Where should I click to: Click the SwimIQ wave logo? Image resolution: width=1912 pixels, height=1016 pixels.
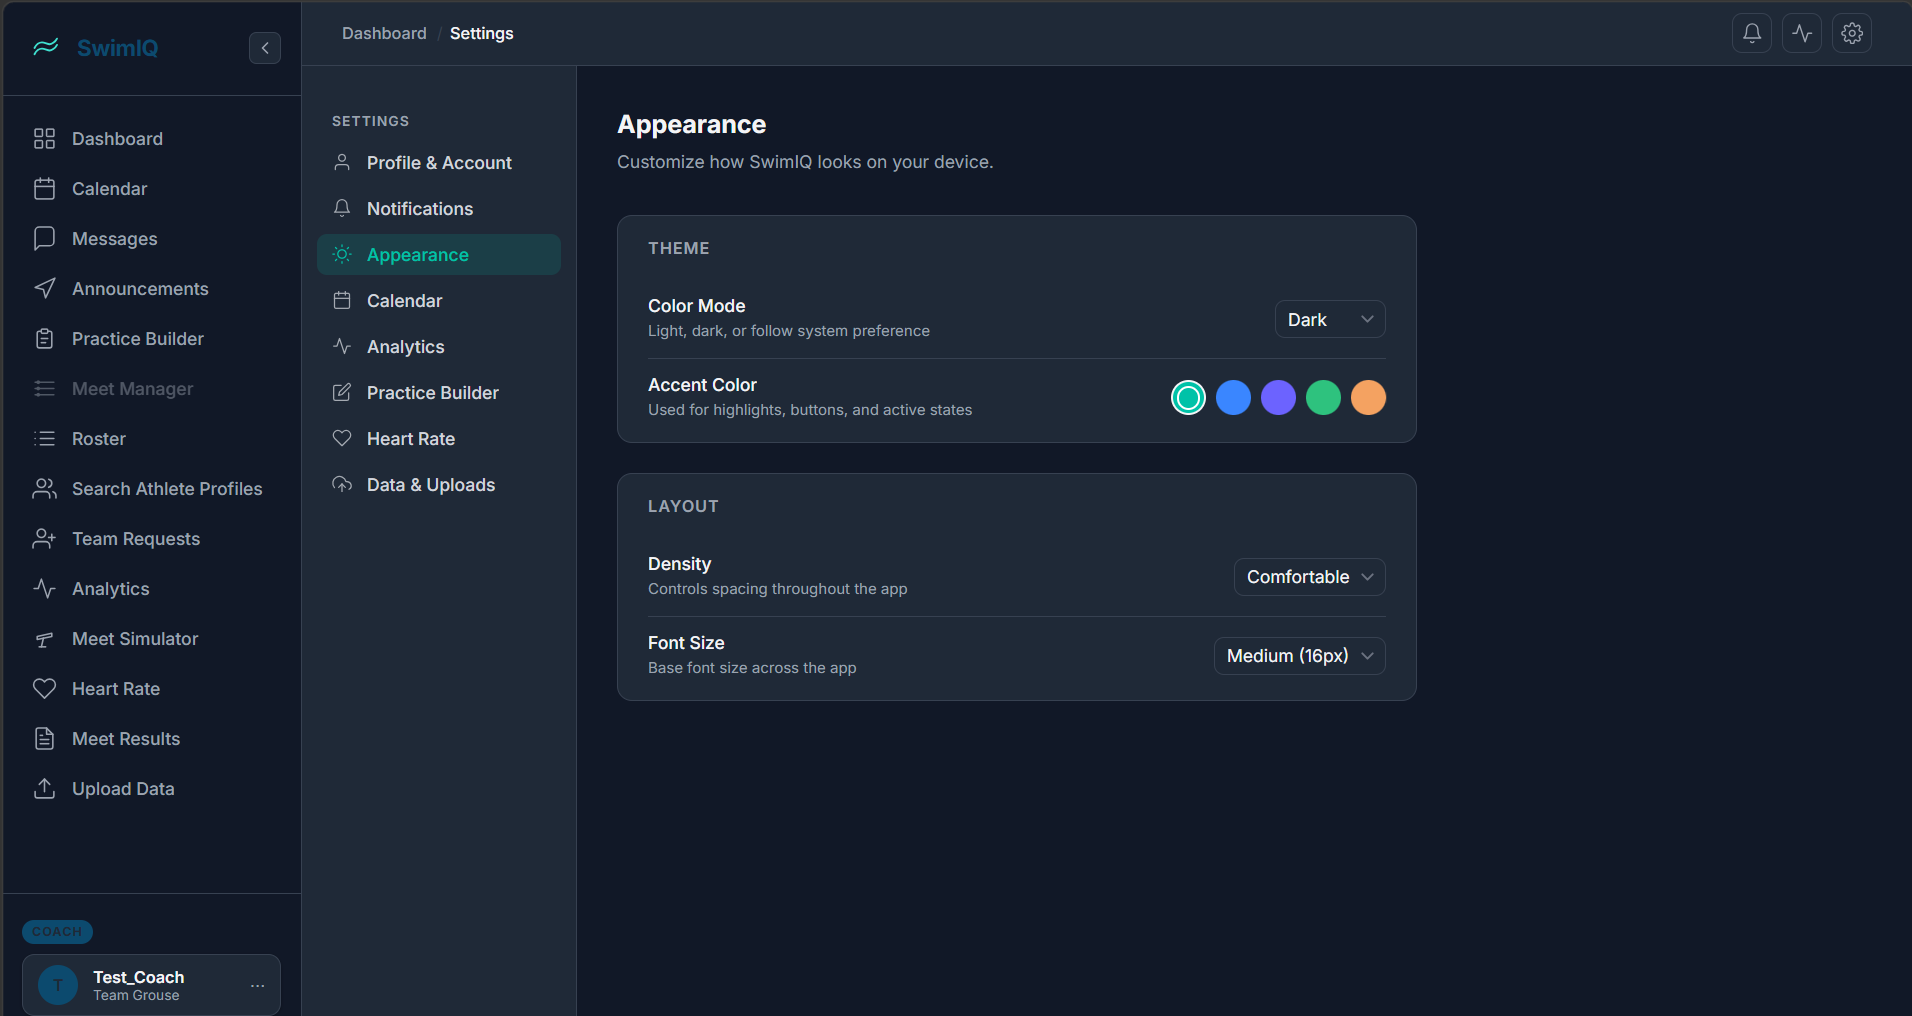[45, 47]
